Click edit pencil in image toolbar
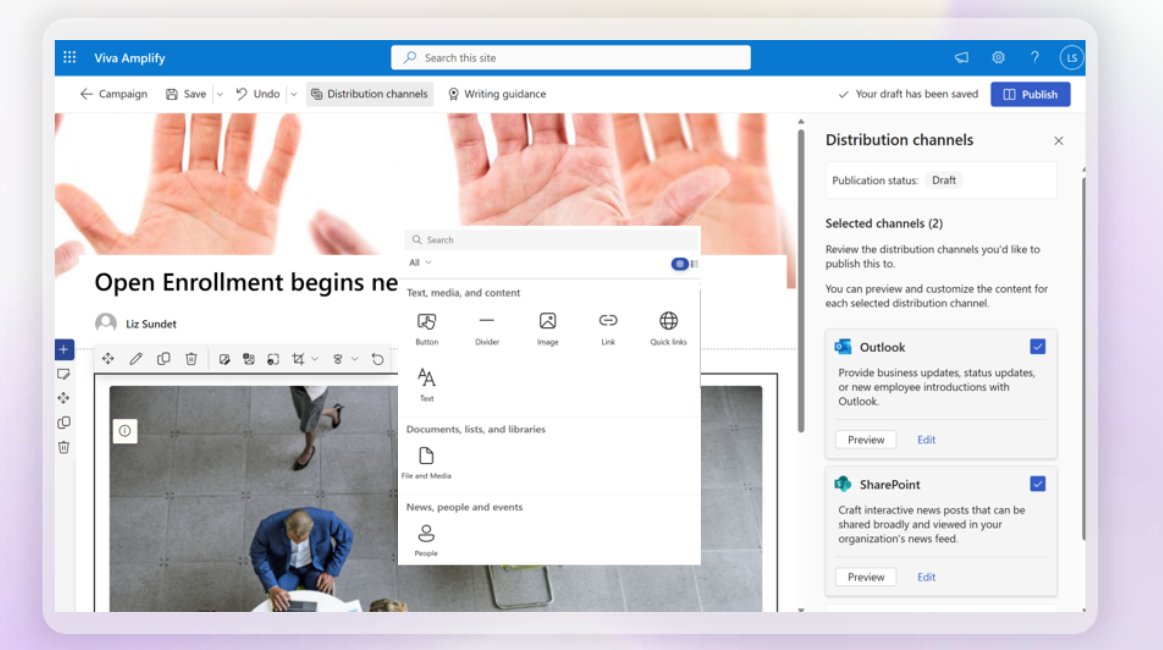The height and width of the screenshot is (650, 1163). click(136, 359)
